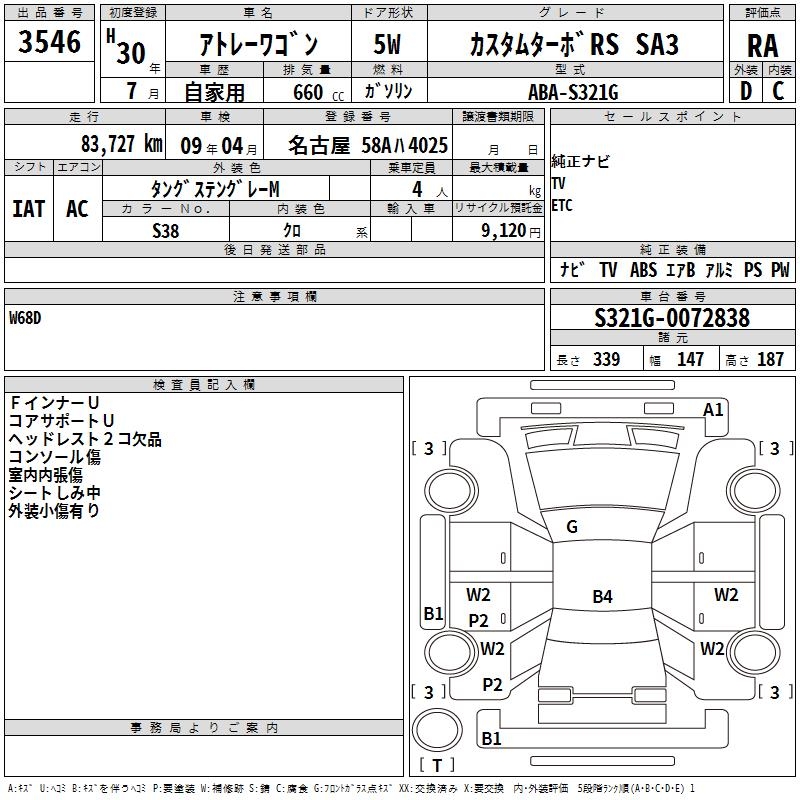Click the 検査員記入欄 section header
This screenshot has width=800, height=800.
(x=204, y=385)
